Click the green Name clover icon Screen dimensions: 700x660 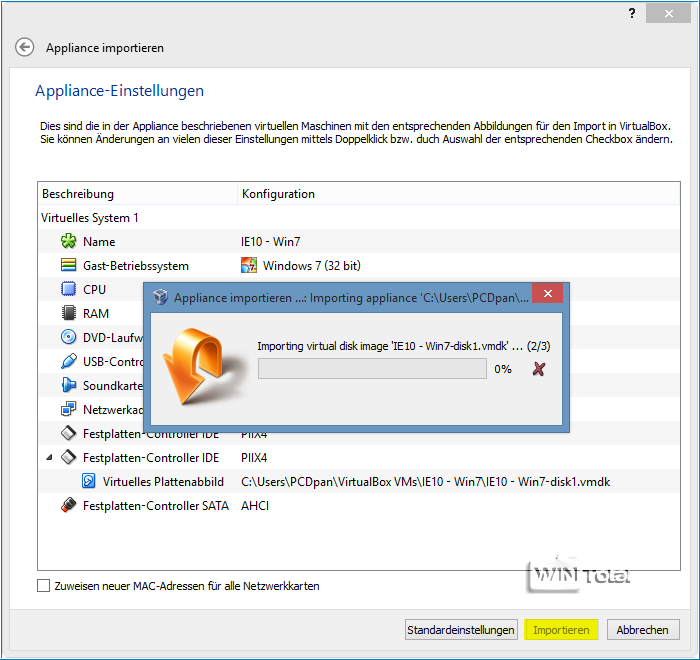(x=68, y=241)
